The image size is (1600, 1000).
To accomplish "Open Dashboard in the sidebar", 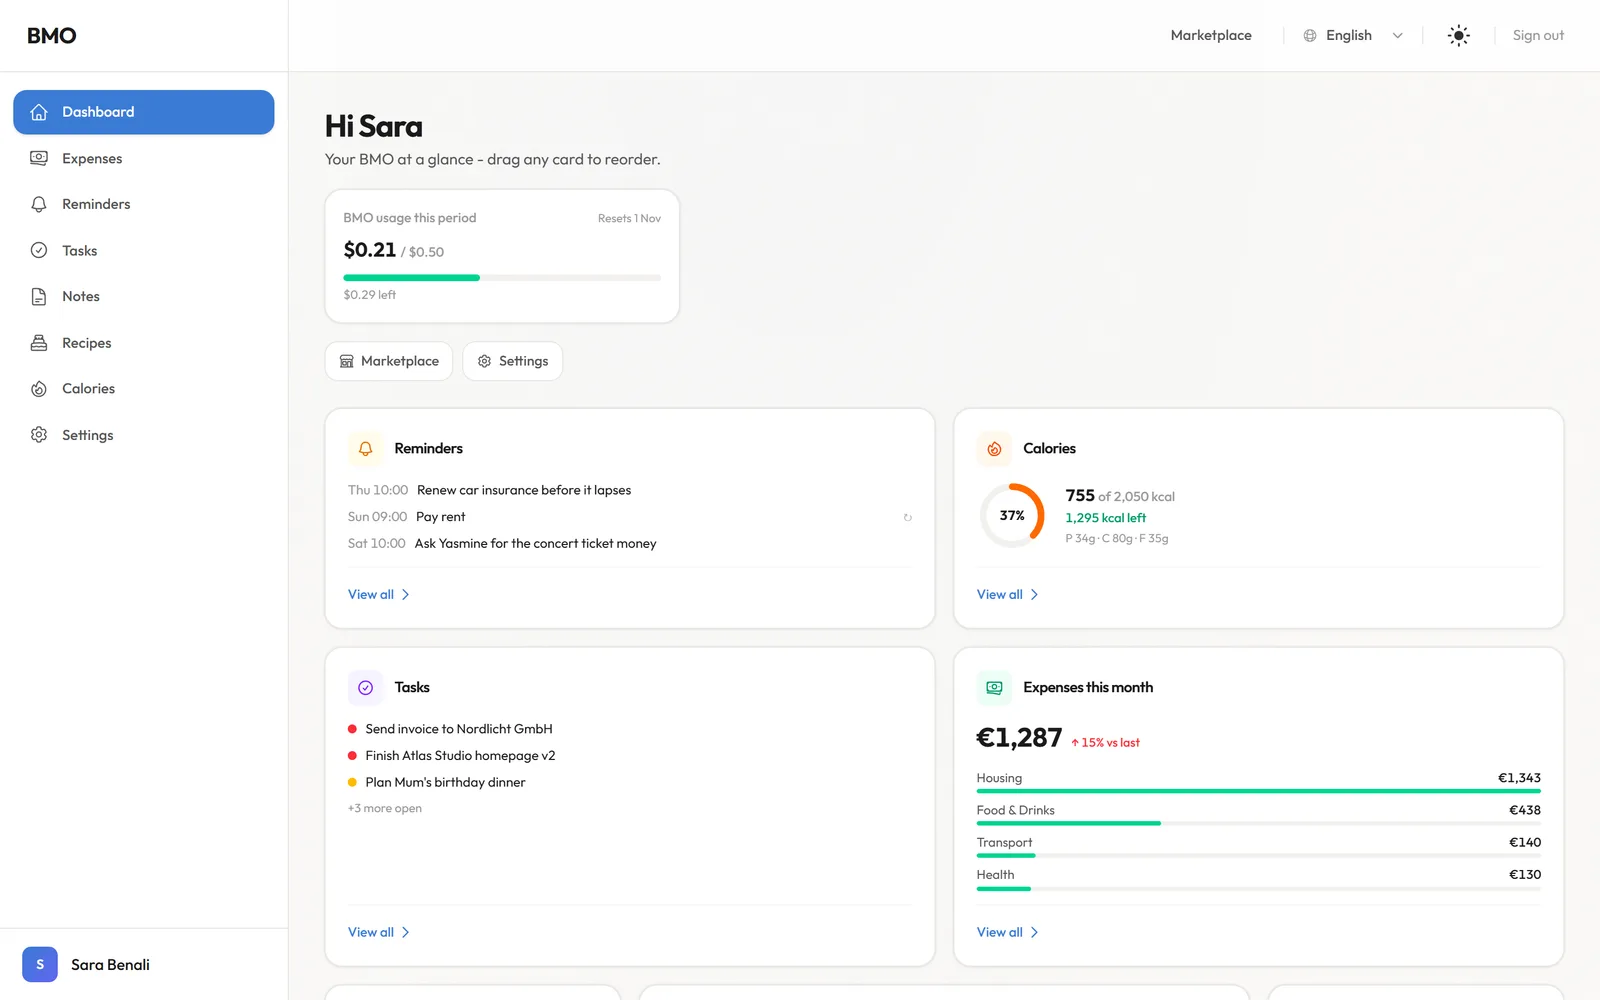I will (x=144, y=112).
